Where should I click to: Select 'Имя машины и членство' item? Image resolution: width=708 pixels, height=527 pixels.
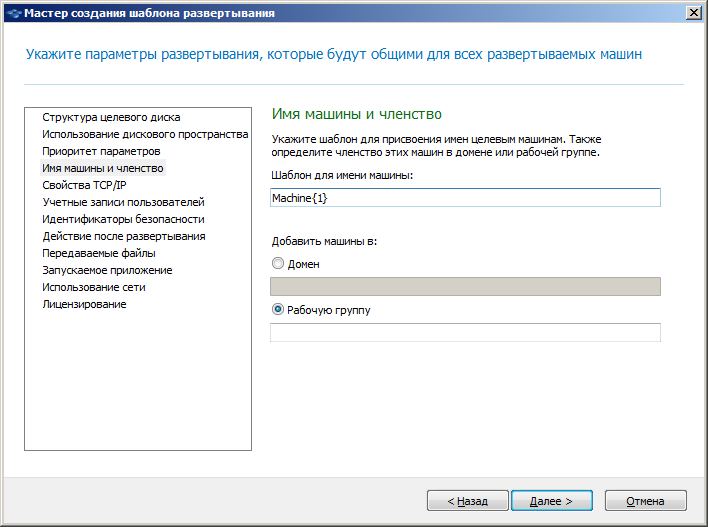pos(103,168)
